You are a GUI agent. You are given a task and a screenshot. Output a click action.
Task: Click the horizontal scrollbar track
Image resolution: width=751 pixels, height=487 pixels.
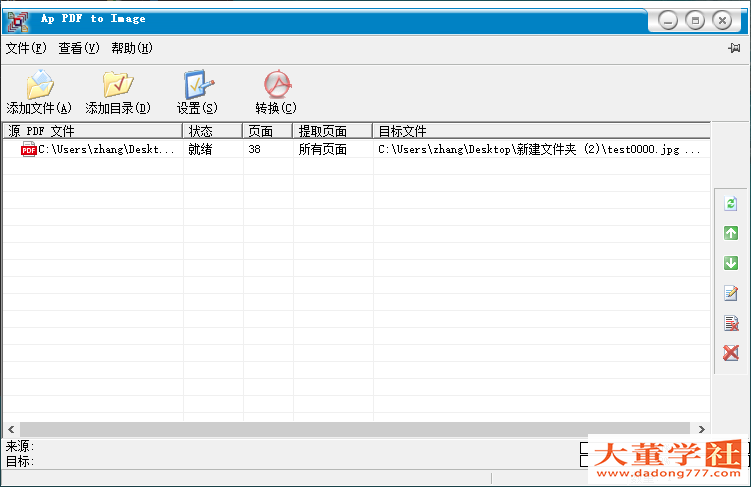point(354,429)
